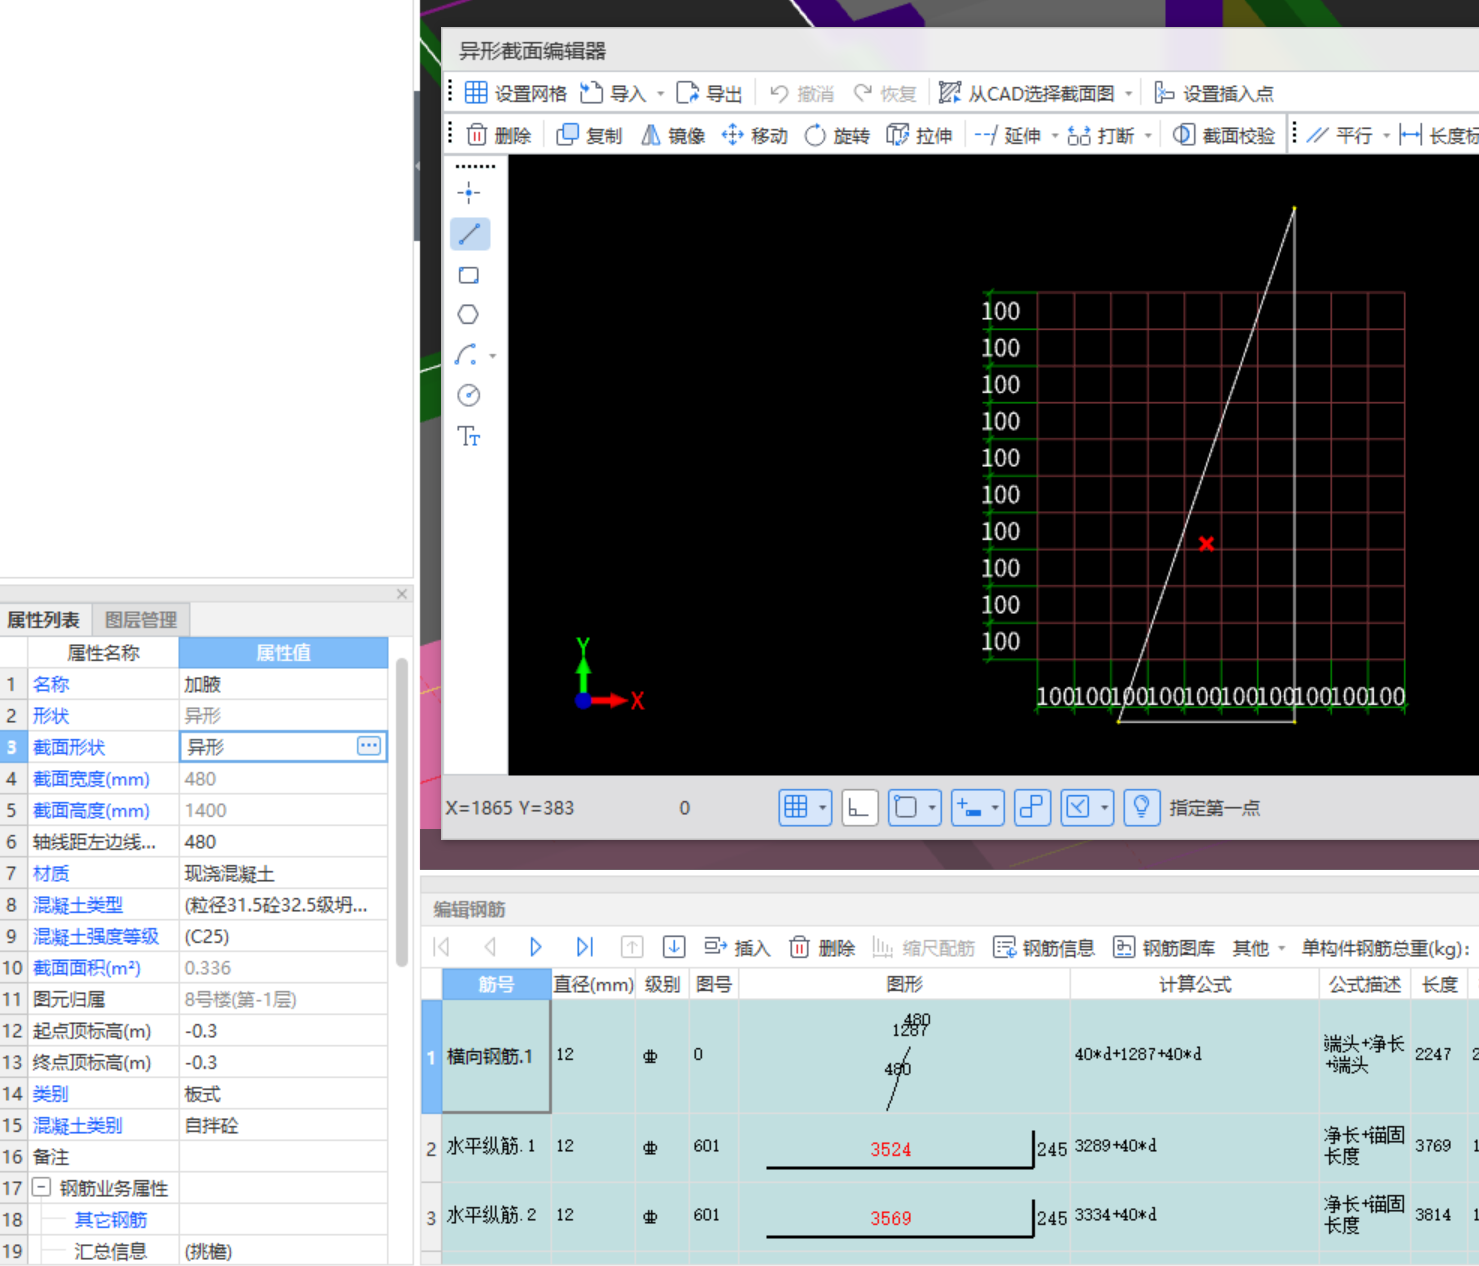Switch to 属性列表 tab
Screen dimensions: 1479x1266
tap(44, 620)
